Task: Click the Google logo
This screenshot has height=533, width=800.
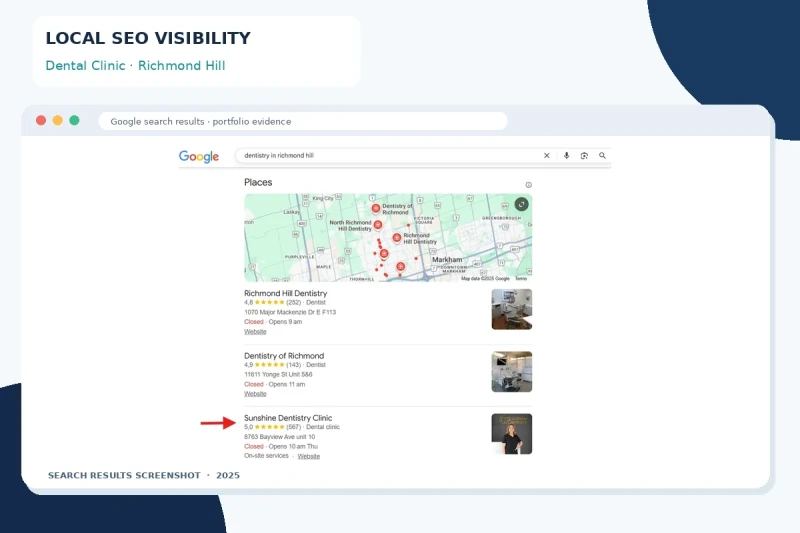Action: tap(198, 156)
